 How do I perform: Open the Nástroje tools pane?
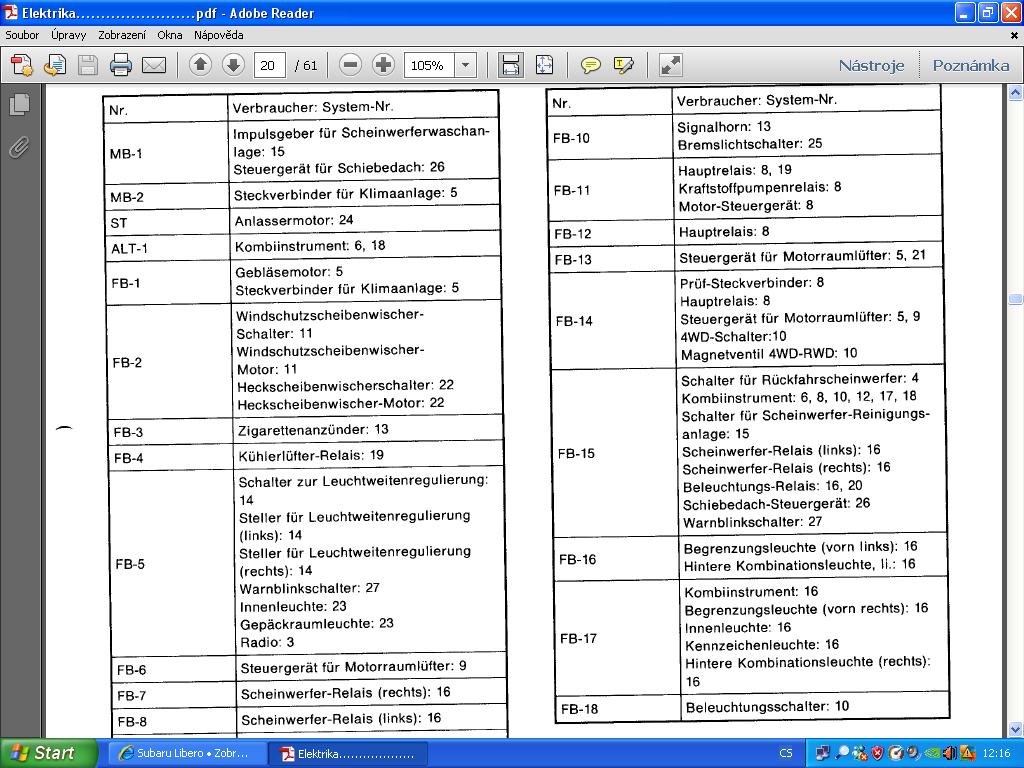(x=872, y=65)
